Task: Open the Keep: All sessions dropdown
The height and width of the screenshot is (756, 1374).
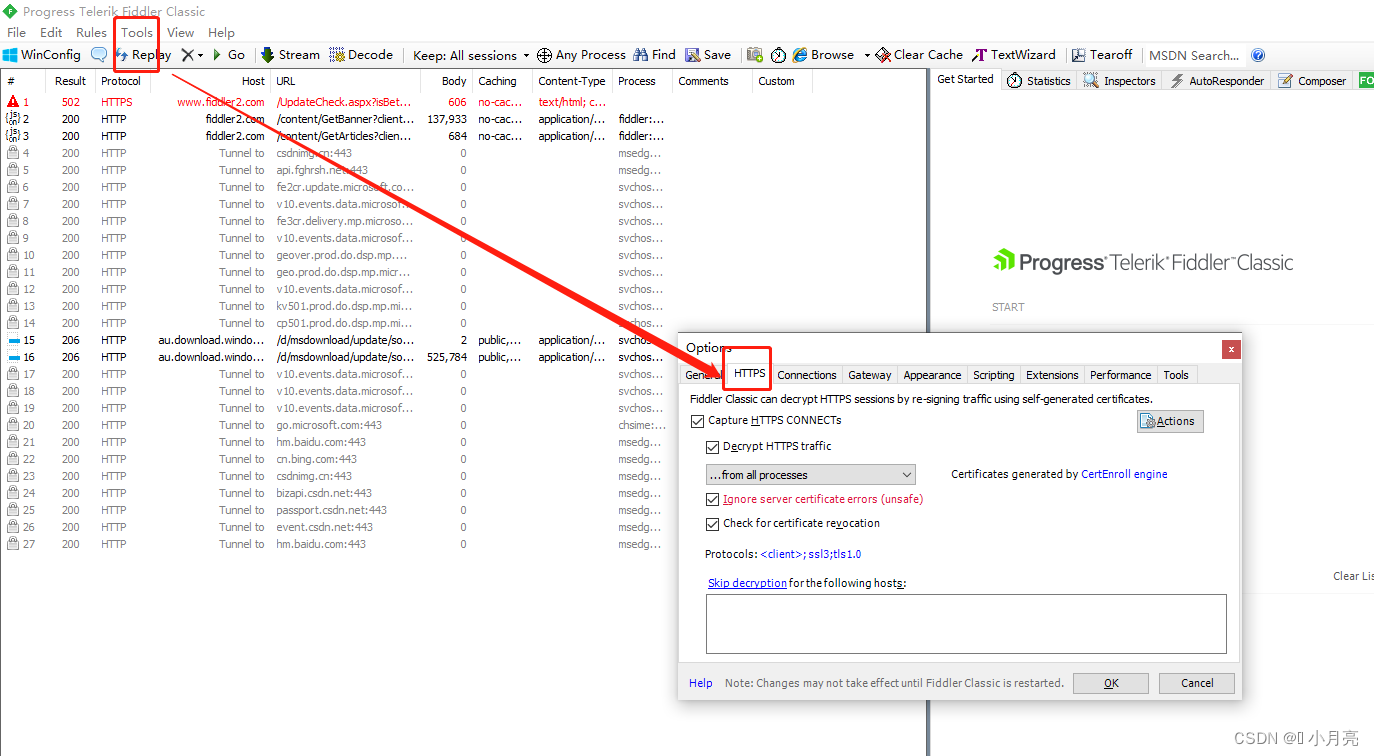Action: tap(471, 55)
